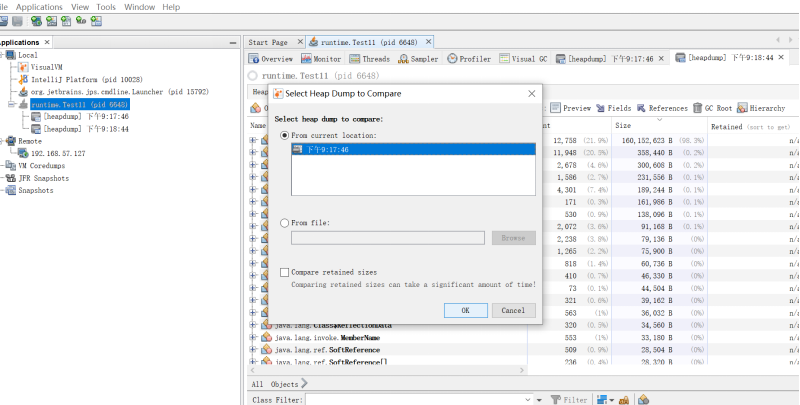This screenshot has height=405, width=800.
Task: Click the Snapshots folder icon
Action: click(11, 190)
